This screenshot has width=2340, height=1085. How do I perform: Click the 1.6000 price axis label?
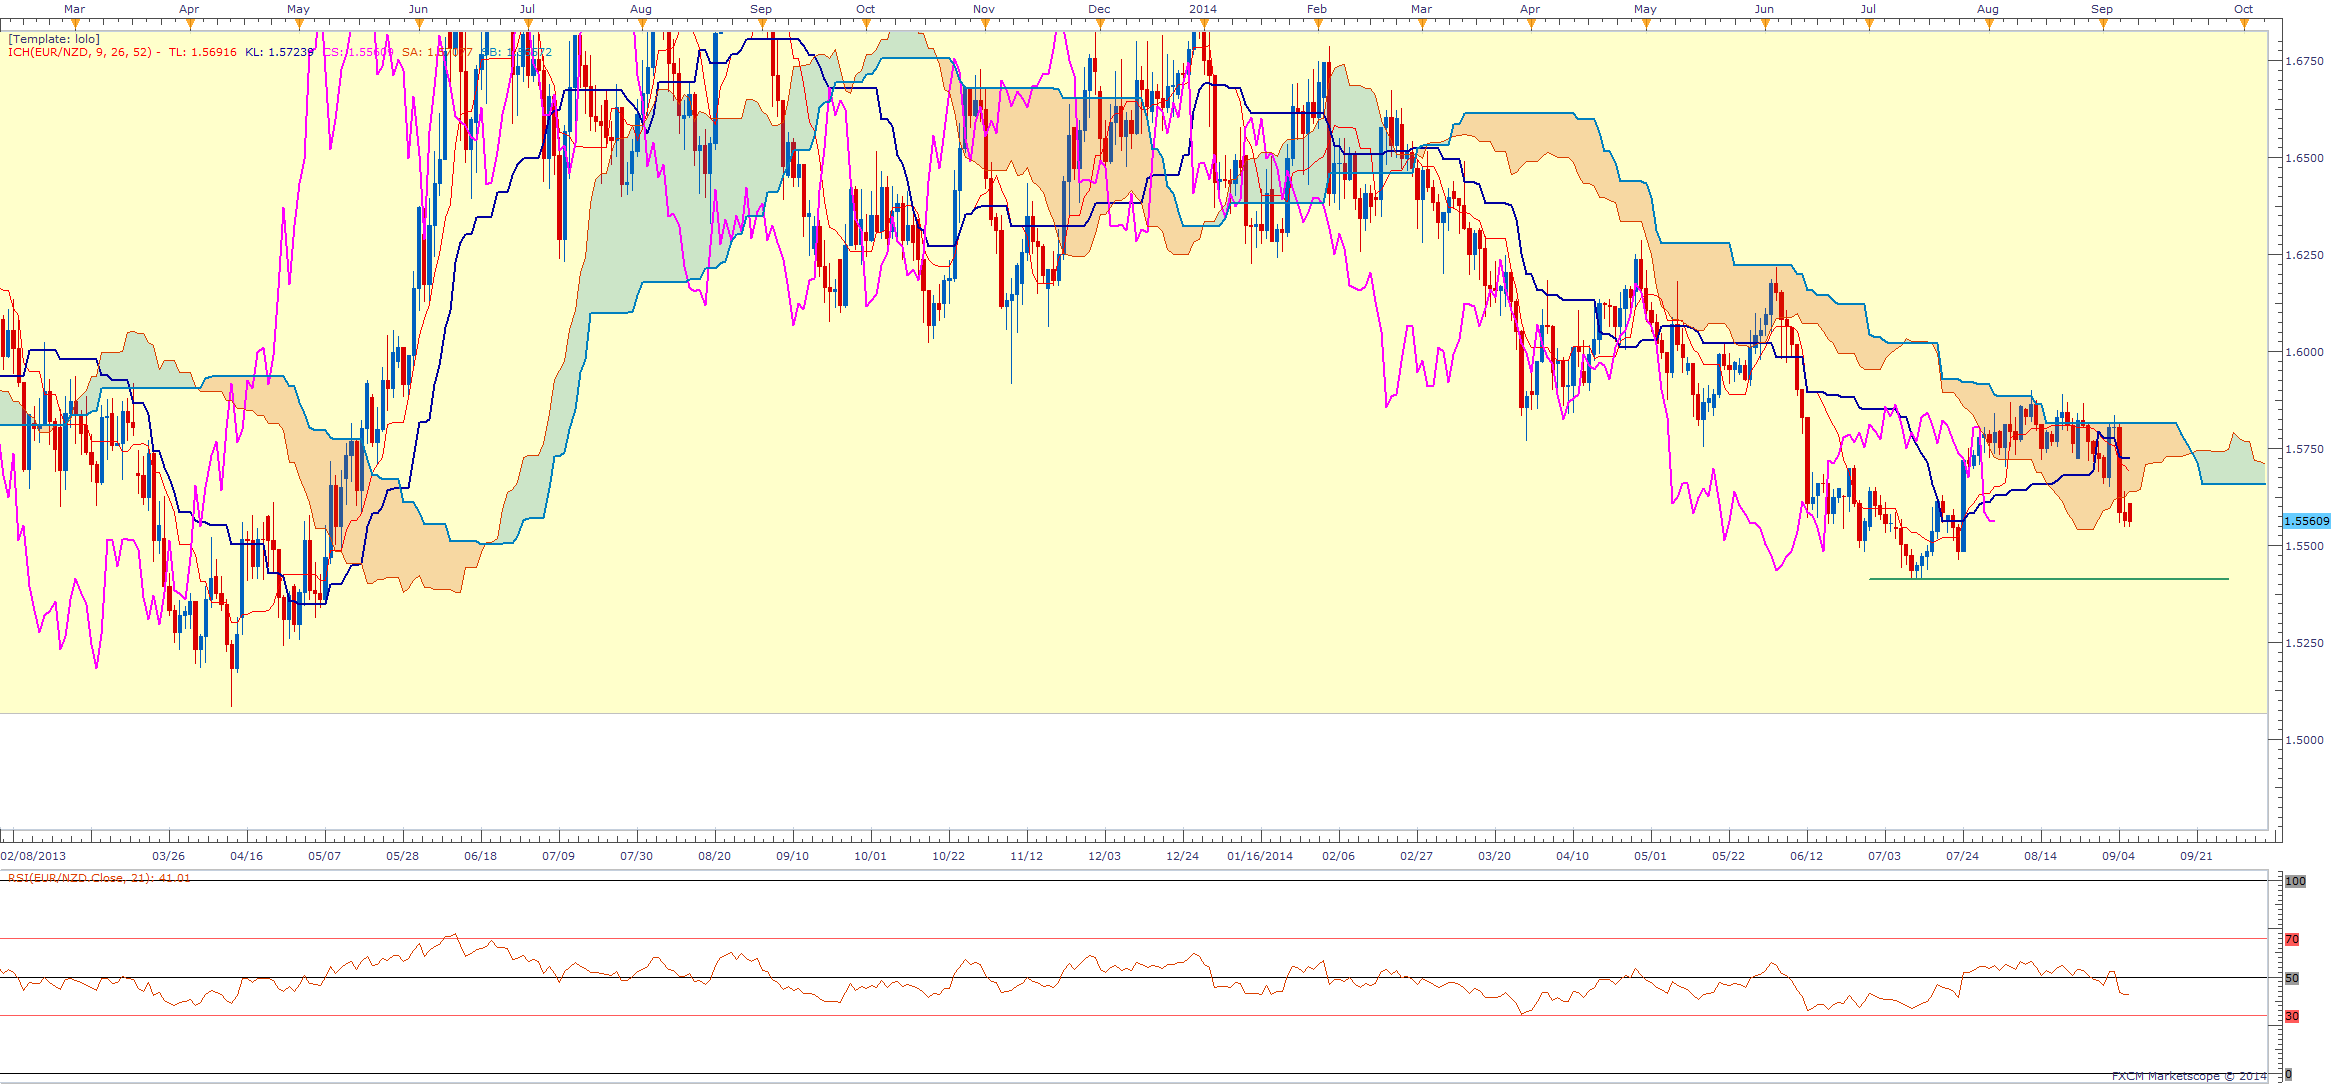tap(2304, 352)
